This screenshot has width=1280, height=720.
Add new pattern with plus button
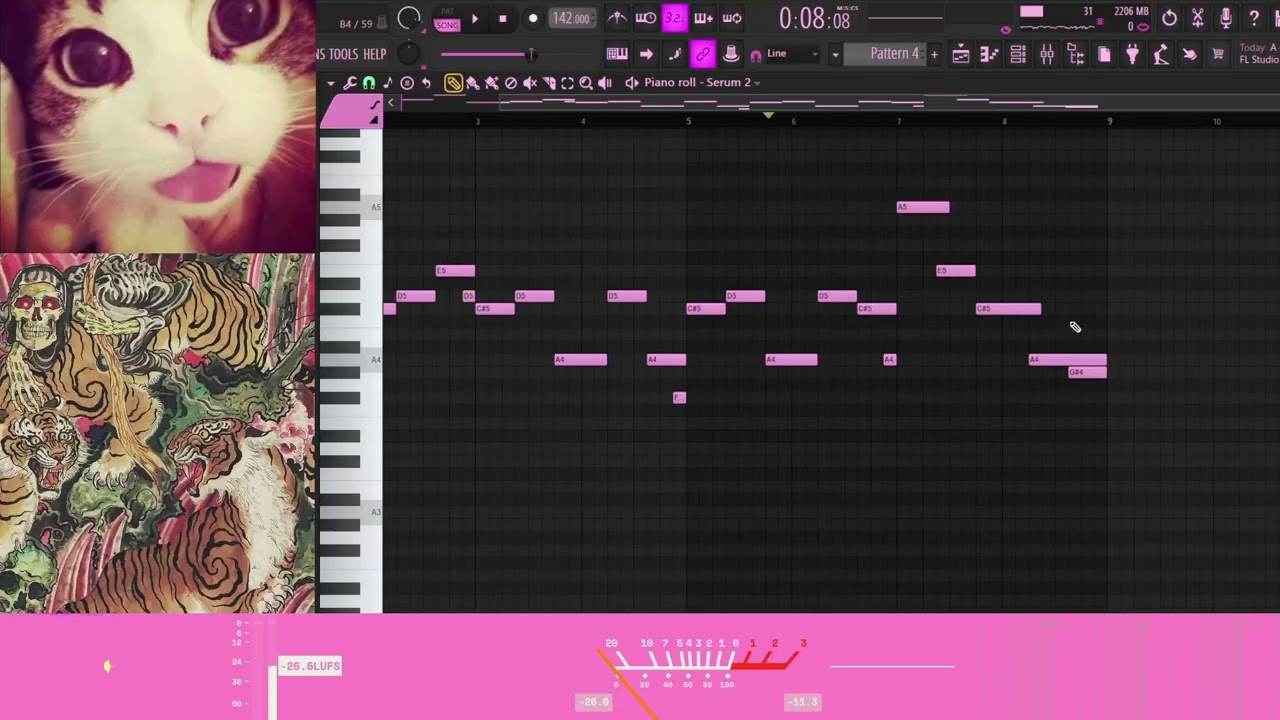tap(934, 54)
